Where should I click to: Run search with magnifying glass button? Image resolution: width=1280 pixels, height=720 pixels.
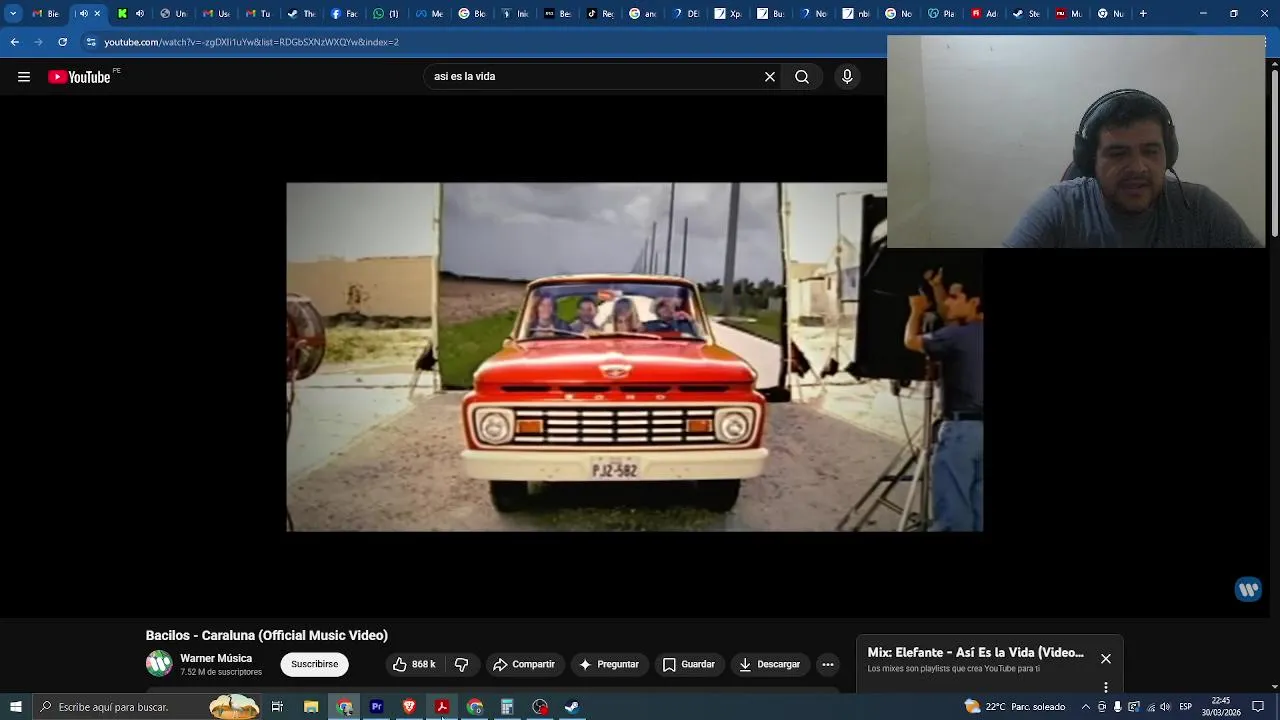(x=802, y=77)
